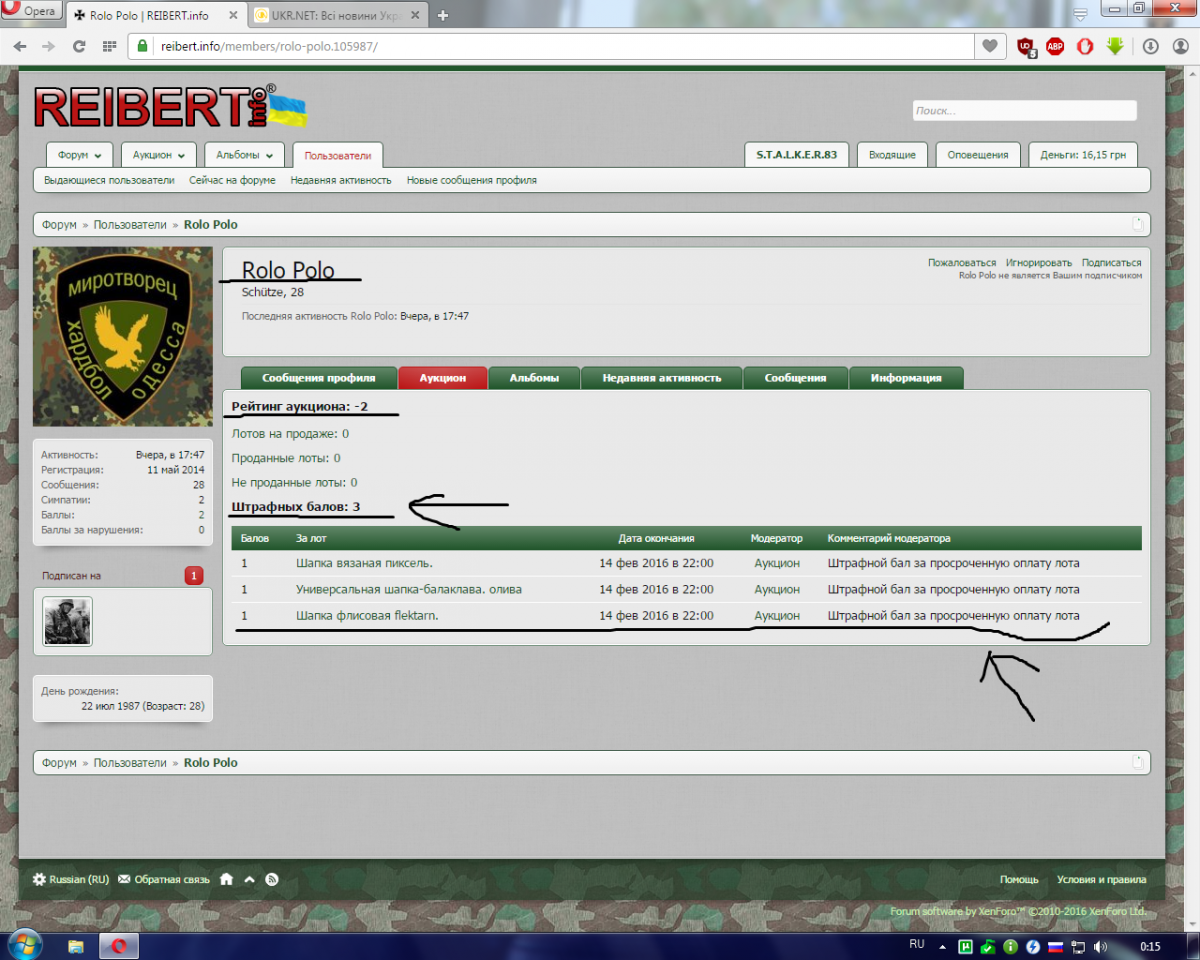The width and height of the screenshot is (1200, 960).
Task: Click the browser reload page icon
Action: pos(79,46)
